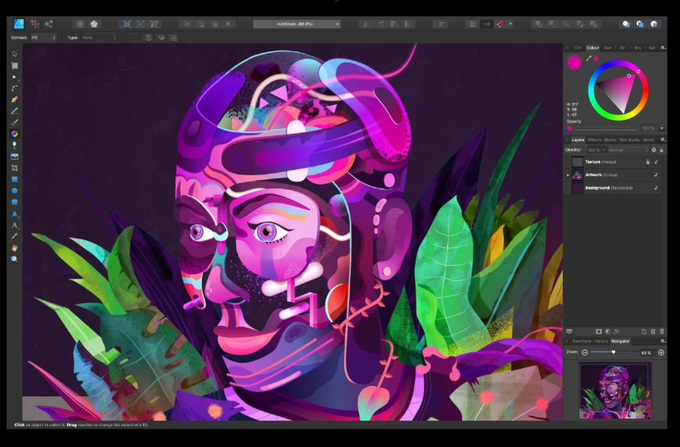680x447 pixels.
Task: Delete layer with trash icon
Action: (662, 332)
